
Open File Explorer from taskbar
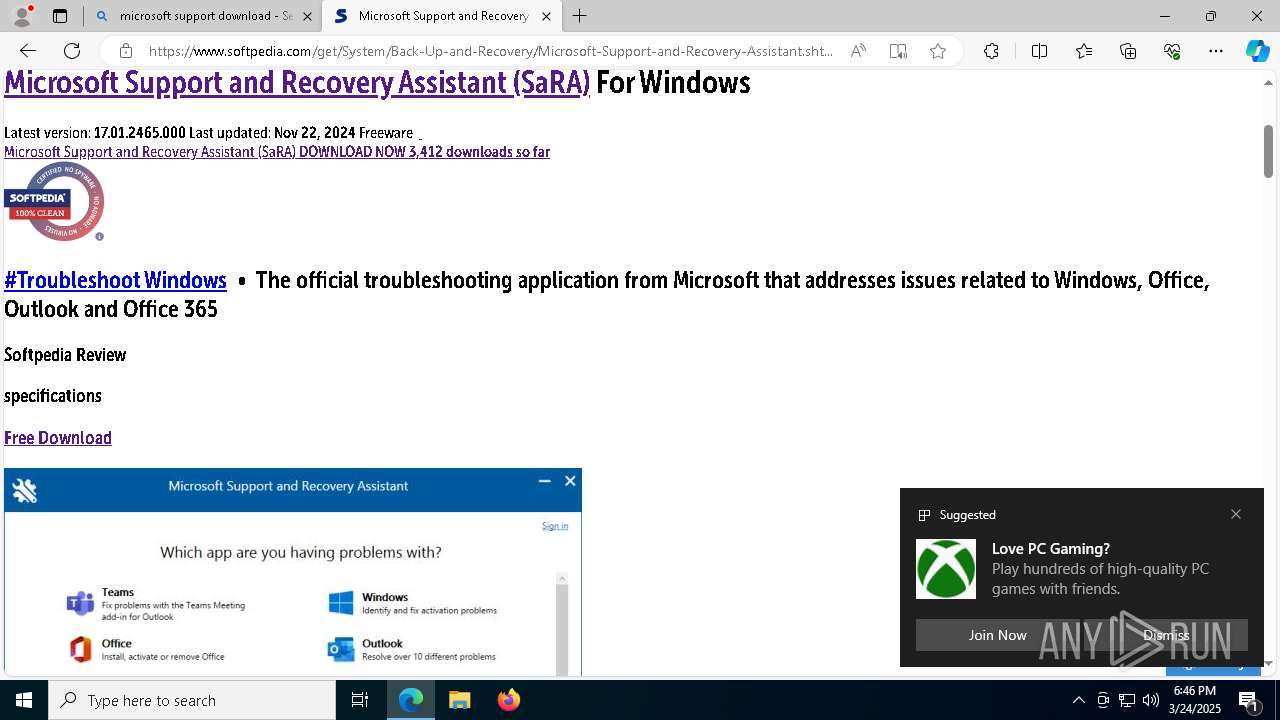tap(459, 700)
